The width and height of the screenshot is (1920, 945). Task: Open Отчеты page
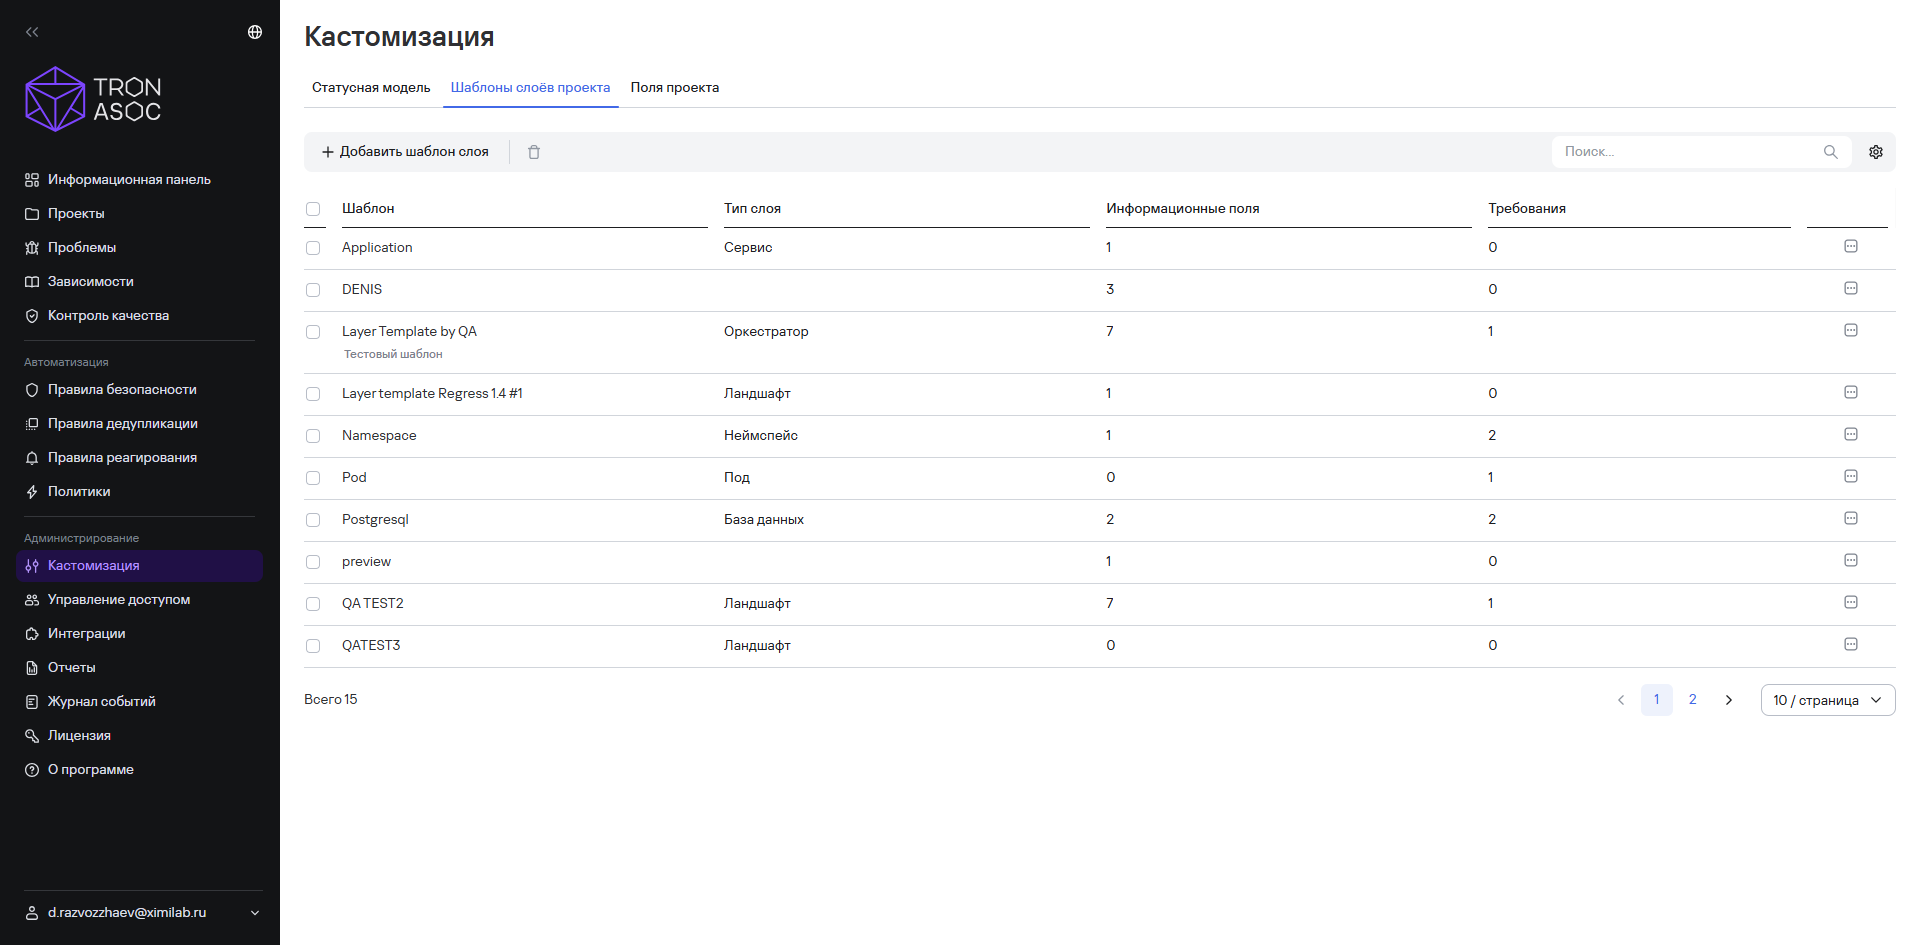[139, 668]
